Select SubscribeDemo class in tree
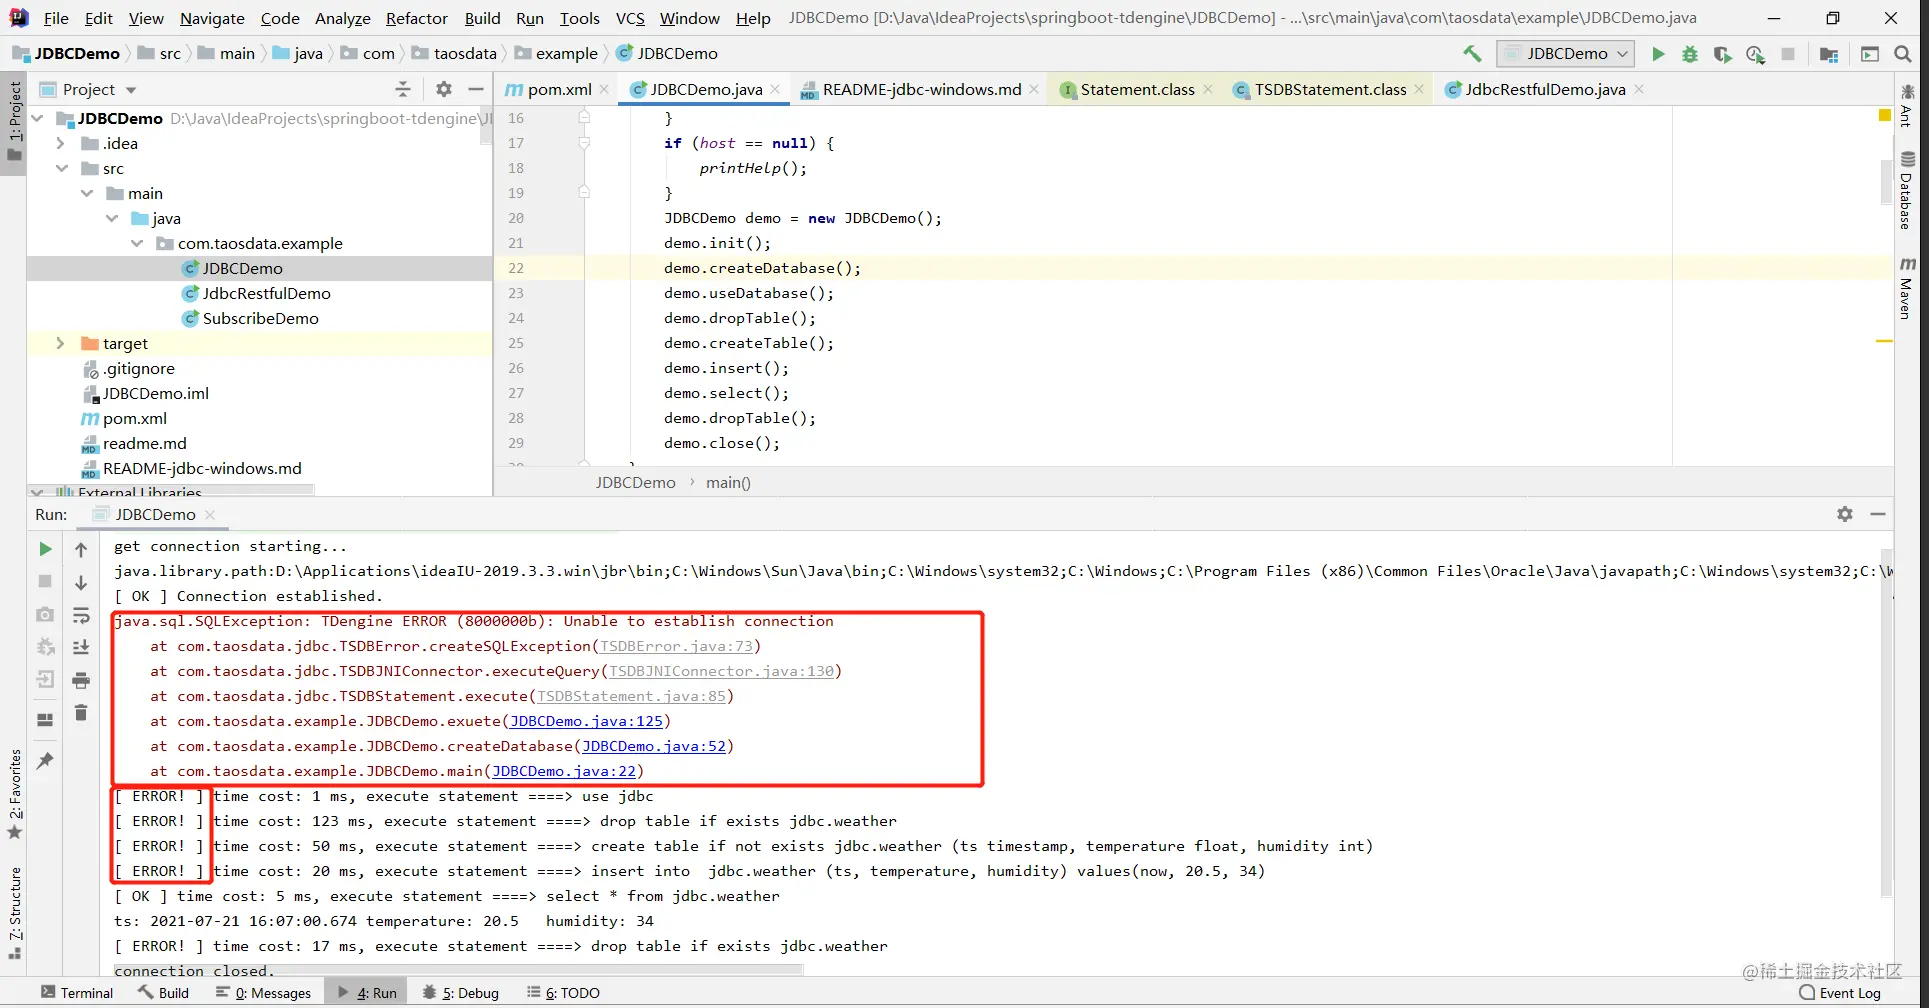1929x1008 pixels. 260,318
